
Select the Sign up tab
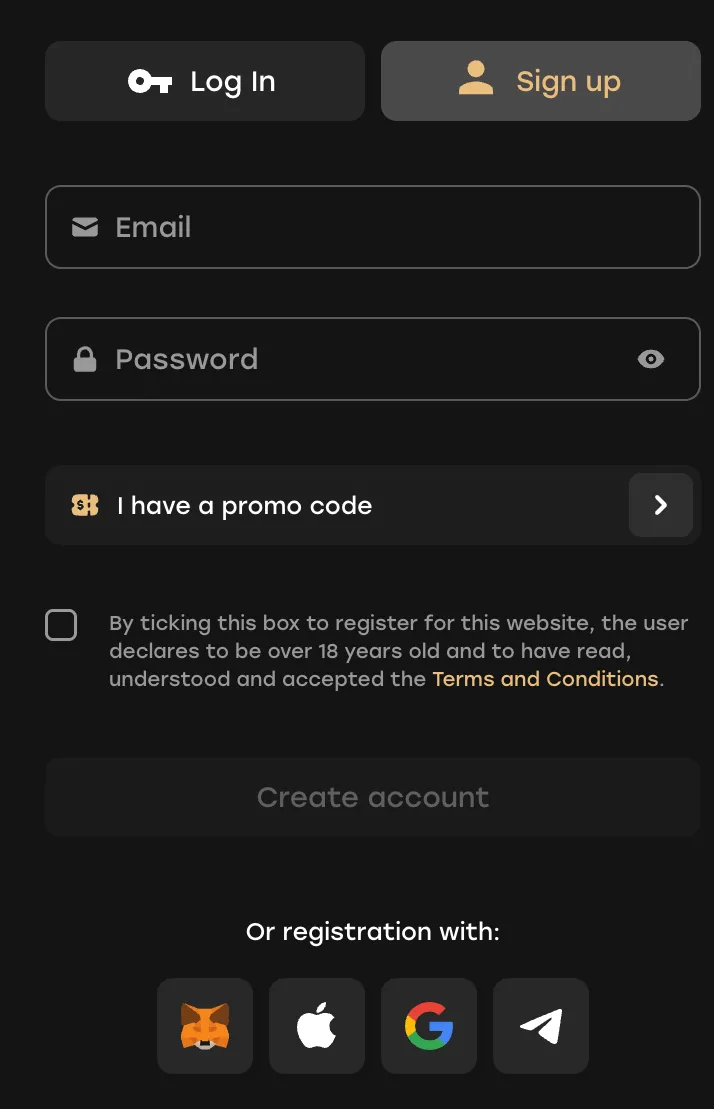click(x=540, y=81)
